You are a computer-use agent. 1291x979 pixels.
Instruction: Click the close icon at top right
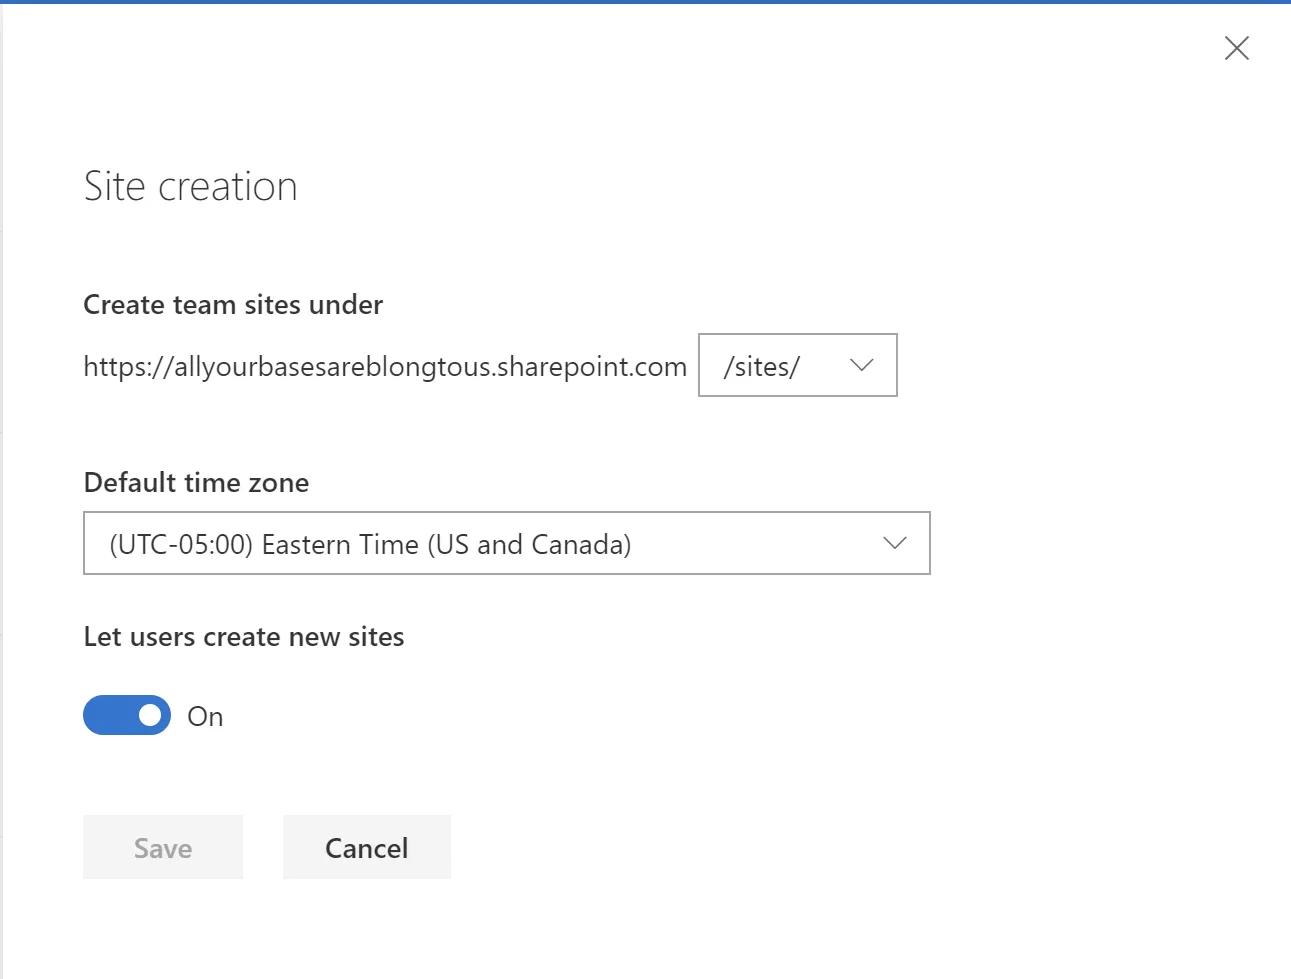pyautogui.click(x=1236, y=48)
